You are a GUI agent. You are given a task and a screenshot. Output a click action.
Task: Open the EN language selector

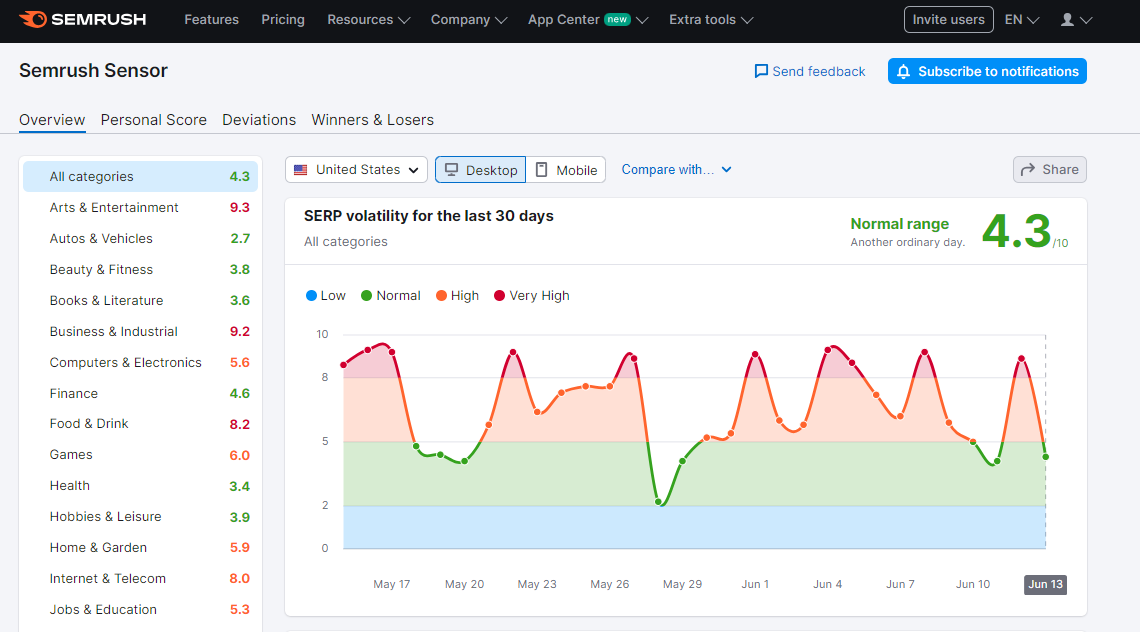tap(1021, 20)
